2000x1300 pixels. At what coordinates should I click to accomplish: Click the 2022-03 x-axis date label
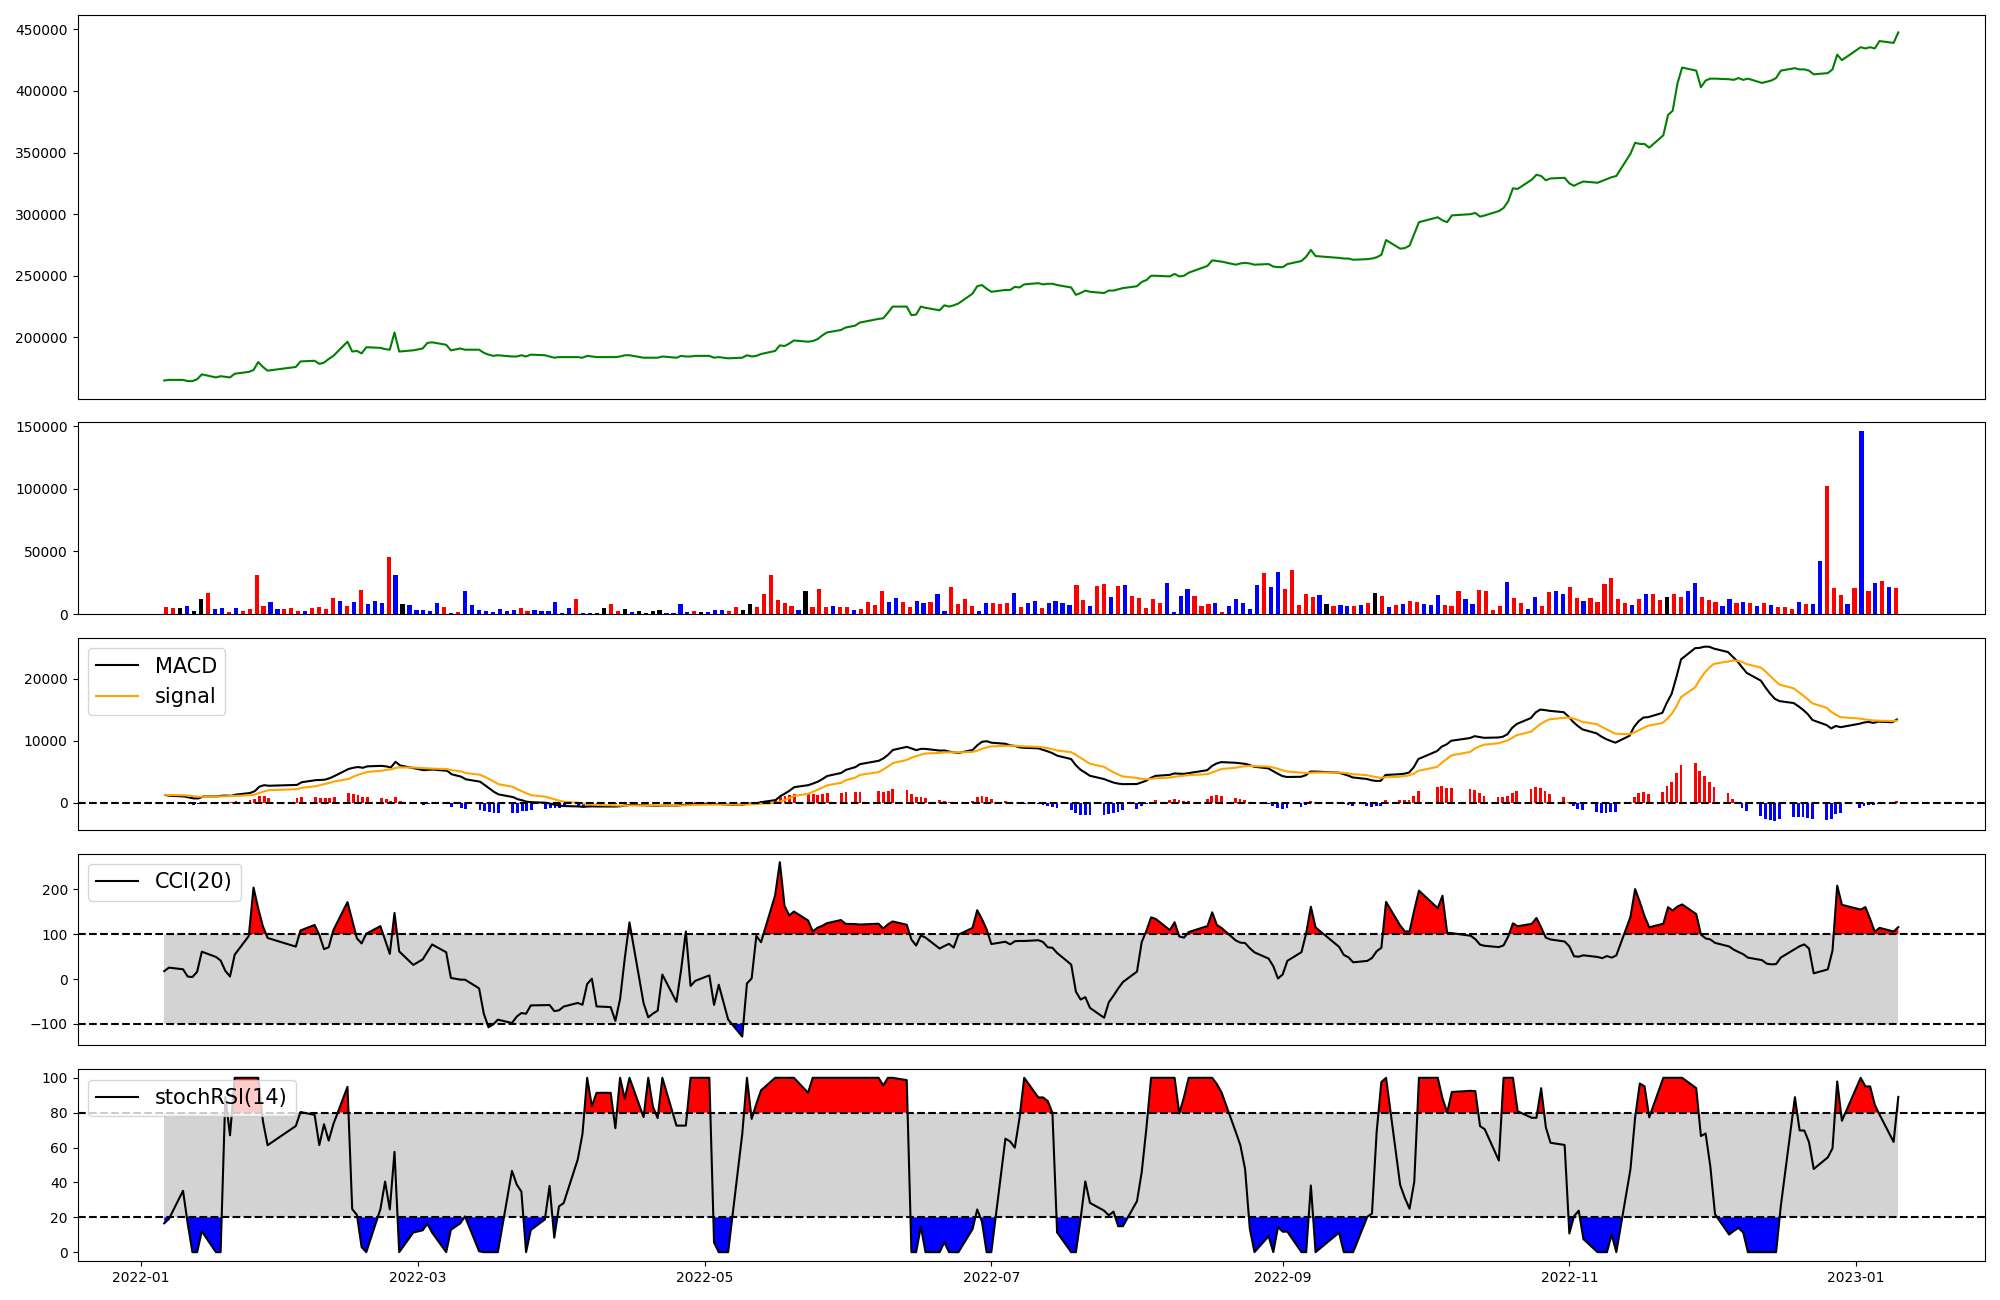tap(417, 1277)
